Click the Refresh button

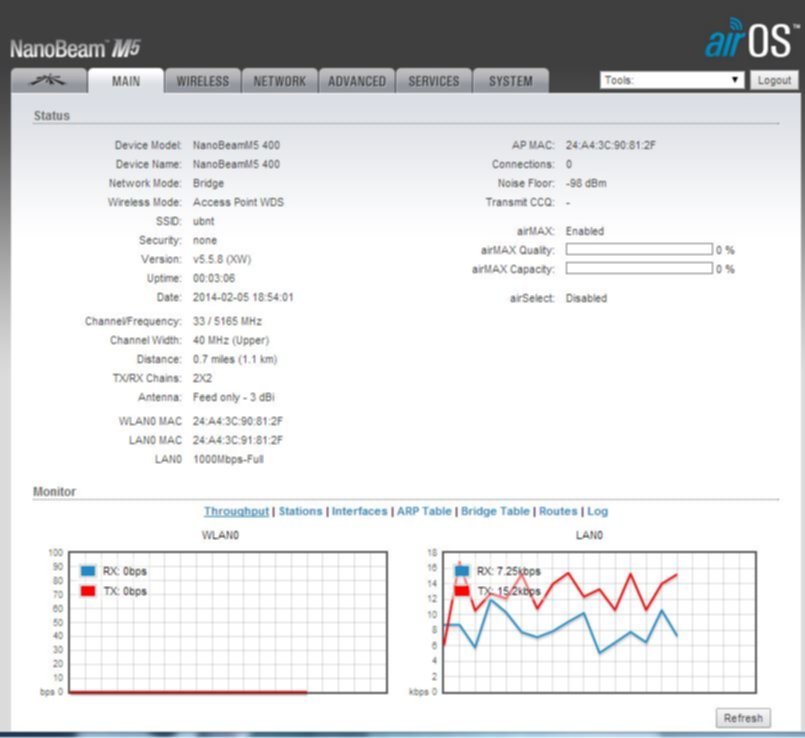[743, 717]
